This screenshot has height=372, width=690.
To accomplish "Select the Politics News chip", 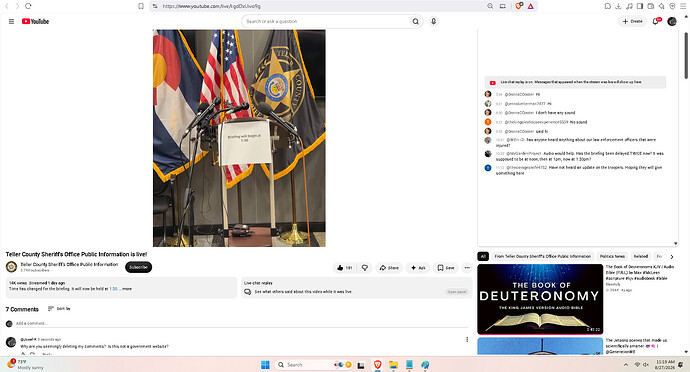I will click(x=612, y=256).
